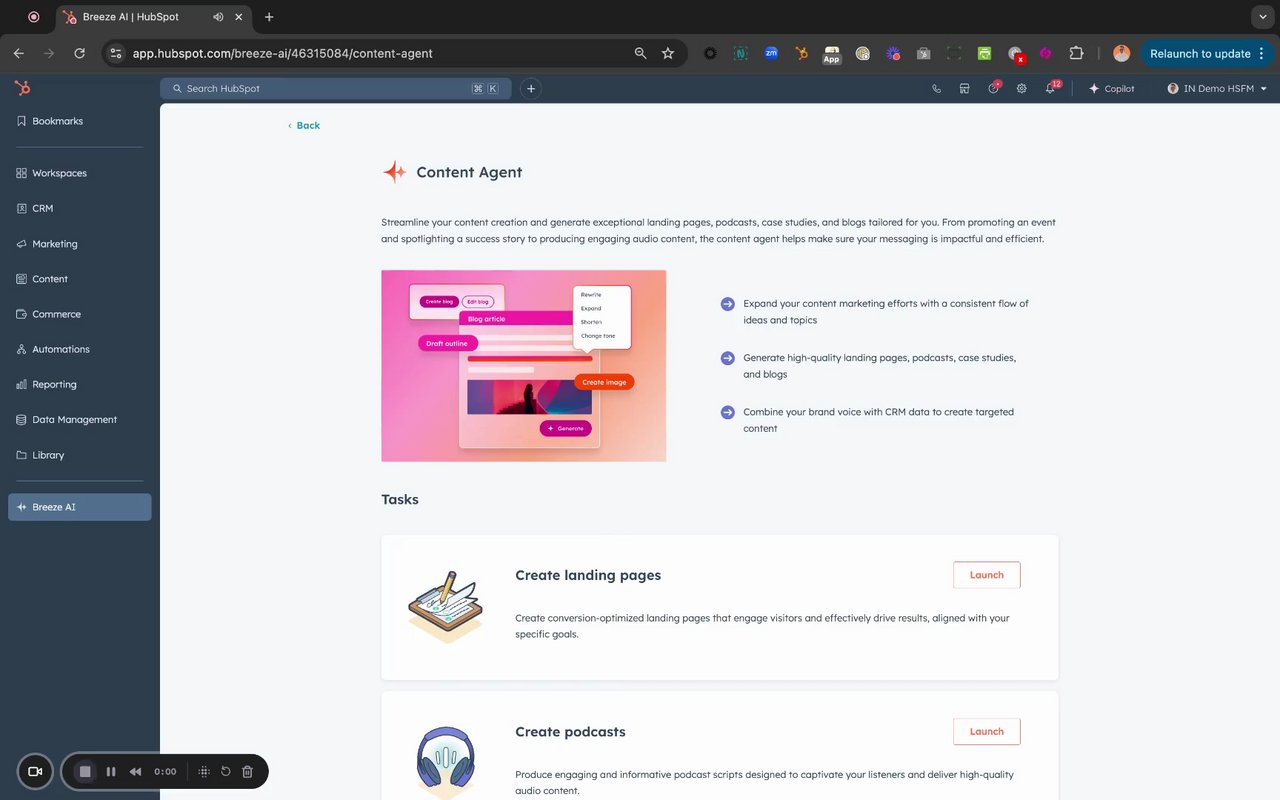Focus the Search HubSpot field
Image resolution: width=1280 pixels, height=800 pixels.
tap(335, 89)
